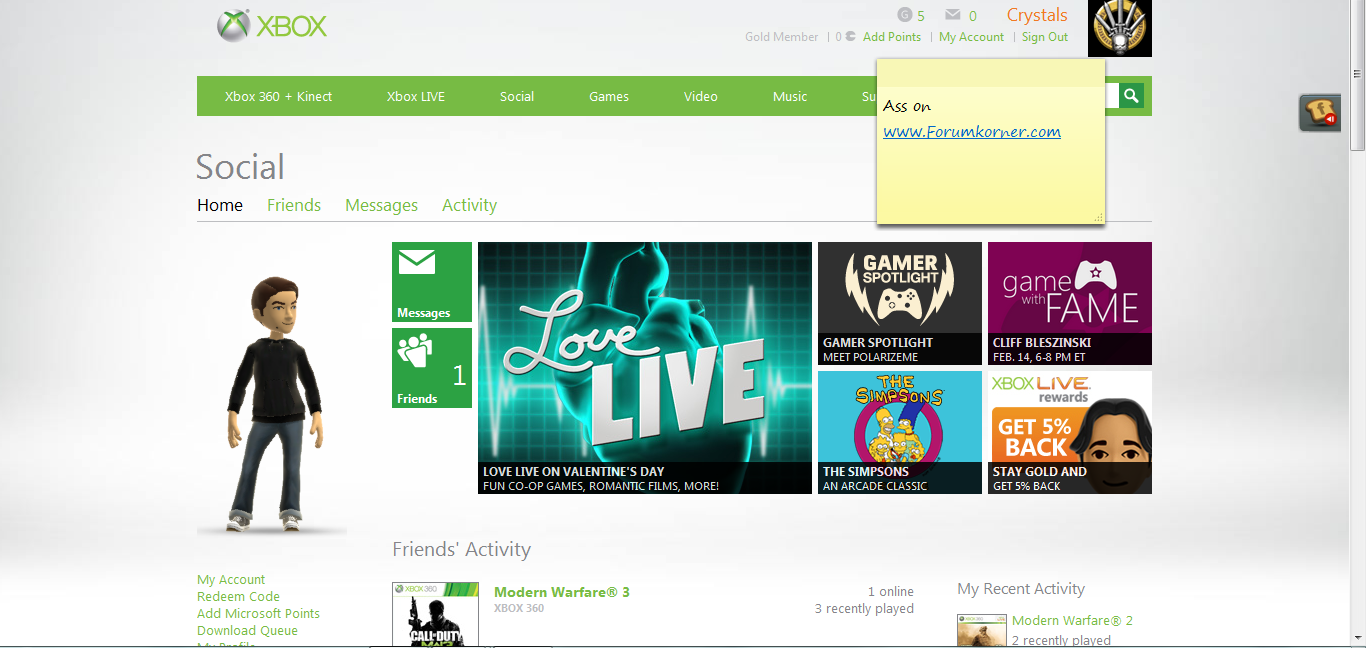Viewport: 1366px width, 648px height.
Task: Open the green Friends tile
Action: pos(432,368)
